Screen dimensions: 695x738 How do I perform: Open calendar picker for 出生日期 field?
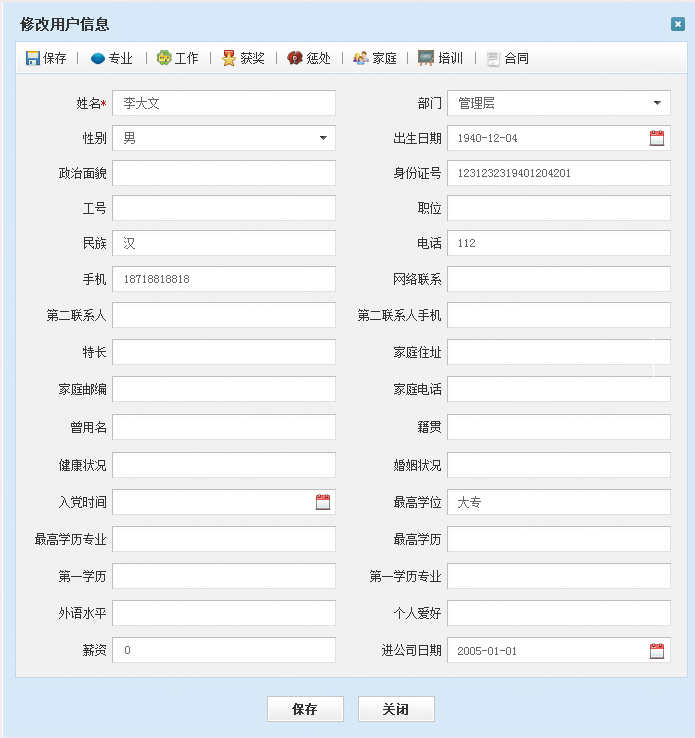point(657,138)
